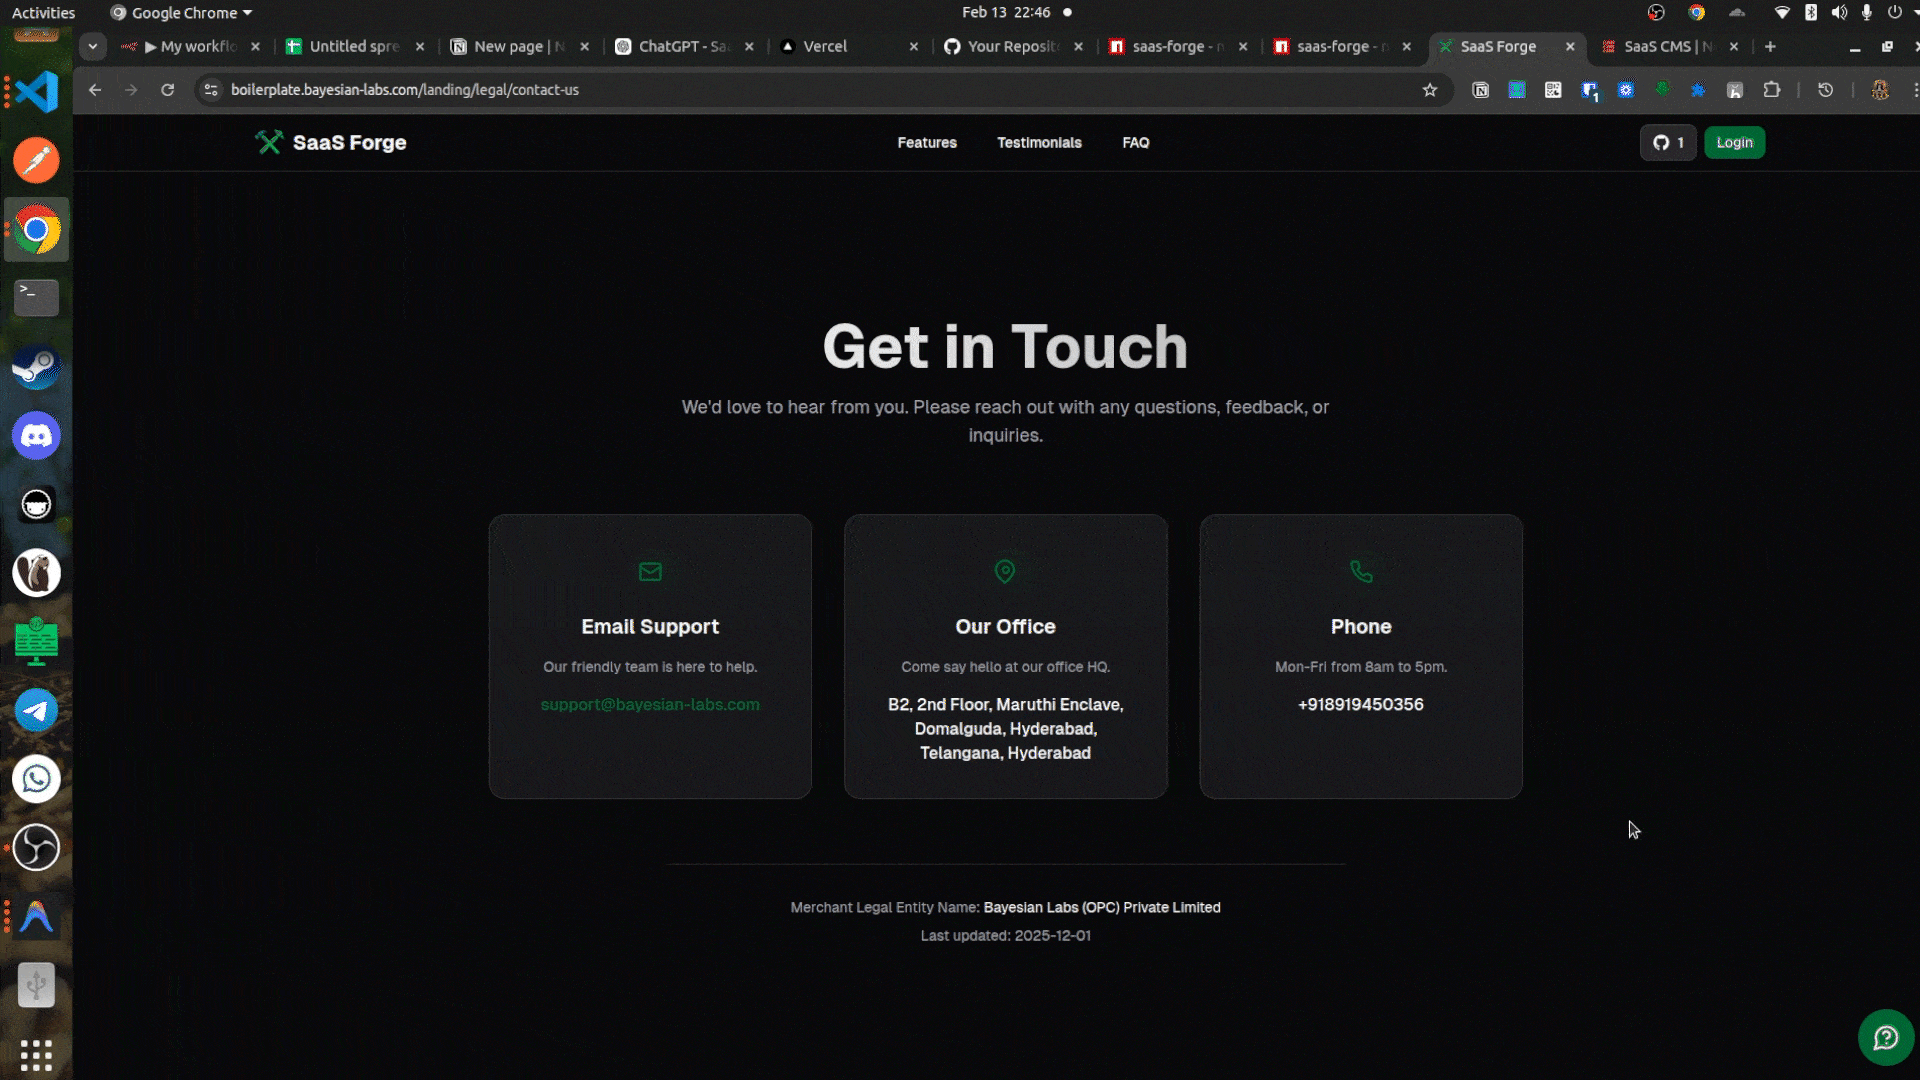This screenshot has width=1920, height=1080.
Task: Open Visual Studio Code from dock
Action: point(37,92)
